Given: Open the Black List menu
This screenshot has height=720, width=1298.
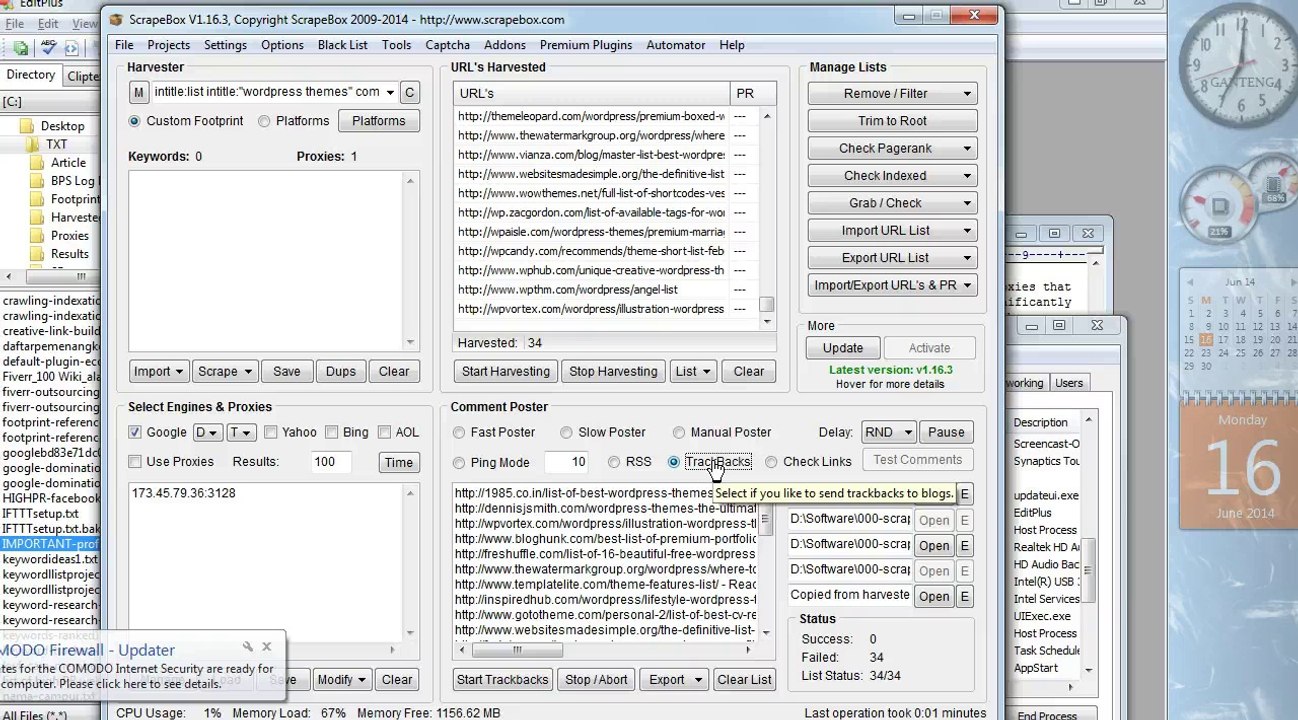Looking at the screenshot, I should [342, 45].
